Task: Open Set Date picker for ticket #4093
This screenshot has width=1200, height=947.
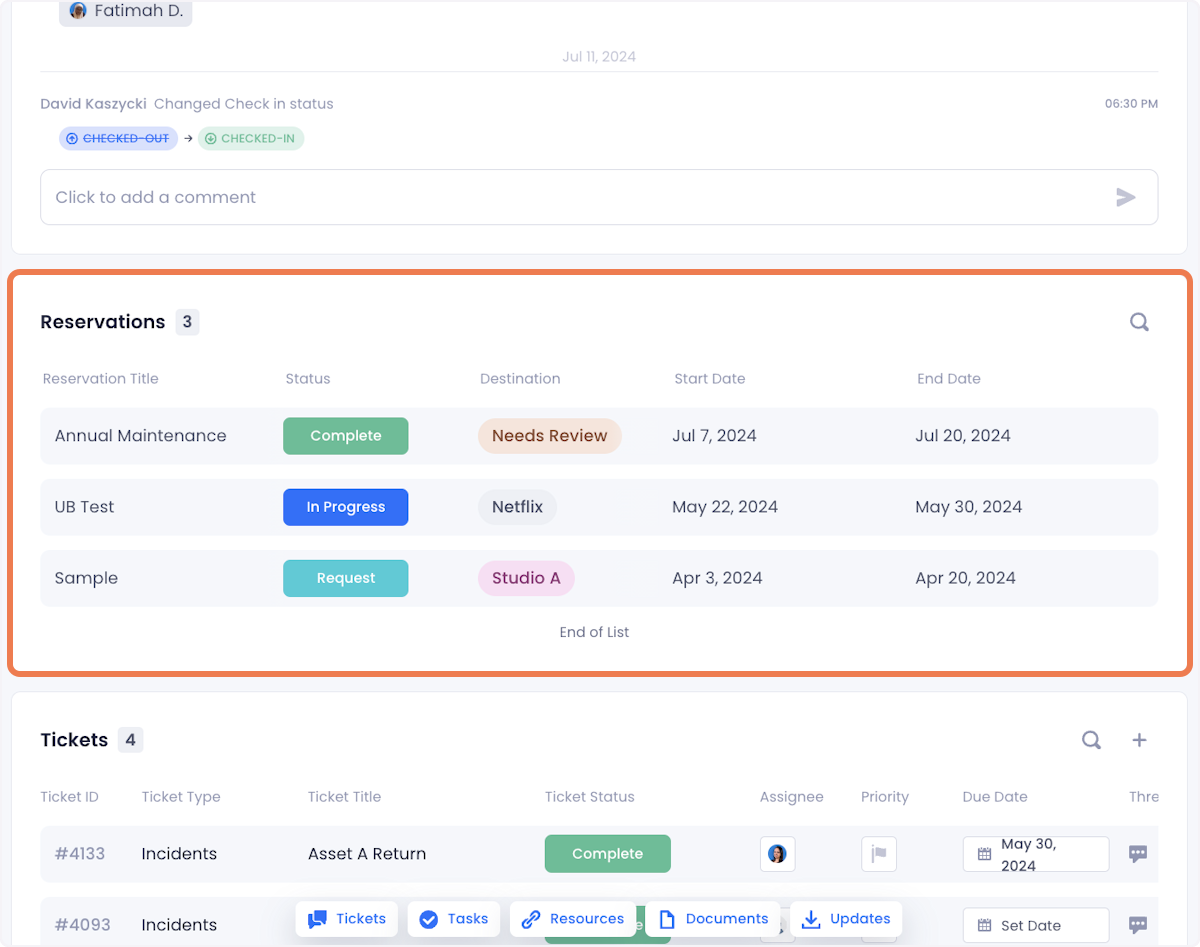Action: 1036,925
